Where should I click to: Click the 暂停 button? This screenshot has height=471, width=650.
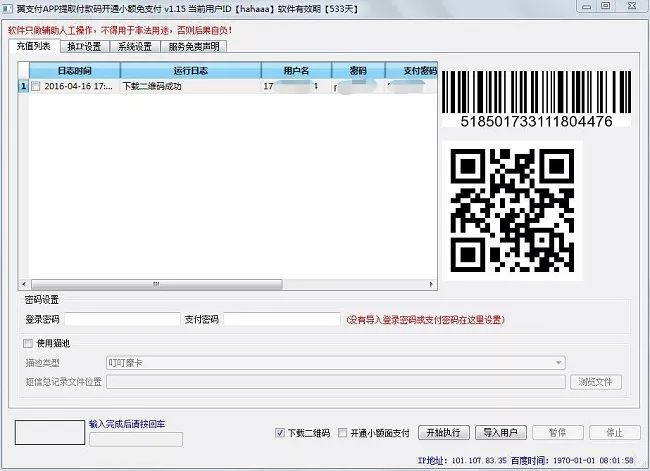[x=558, y=432]
